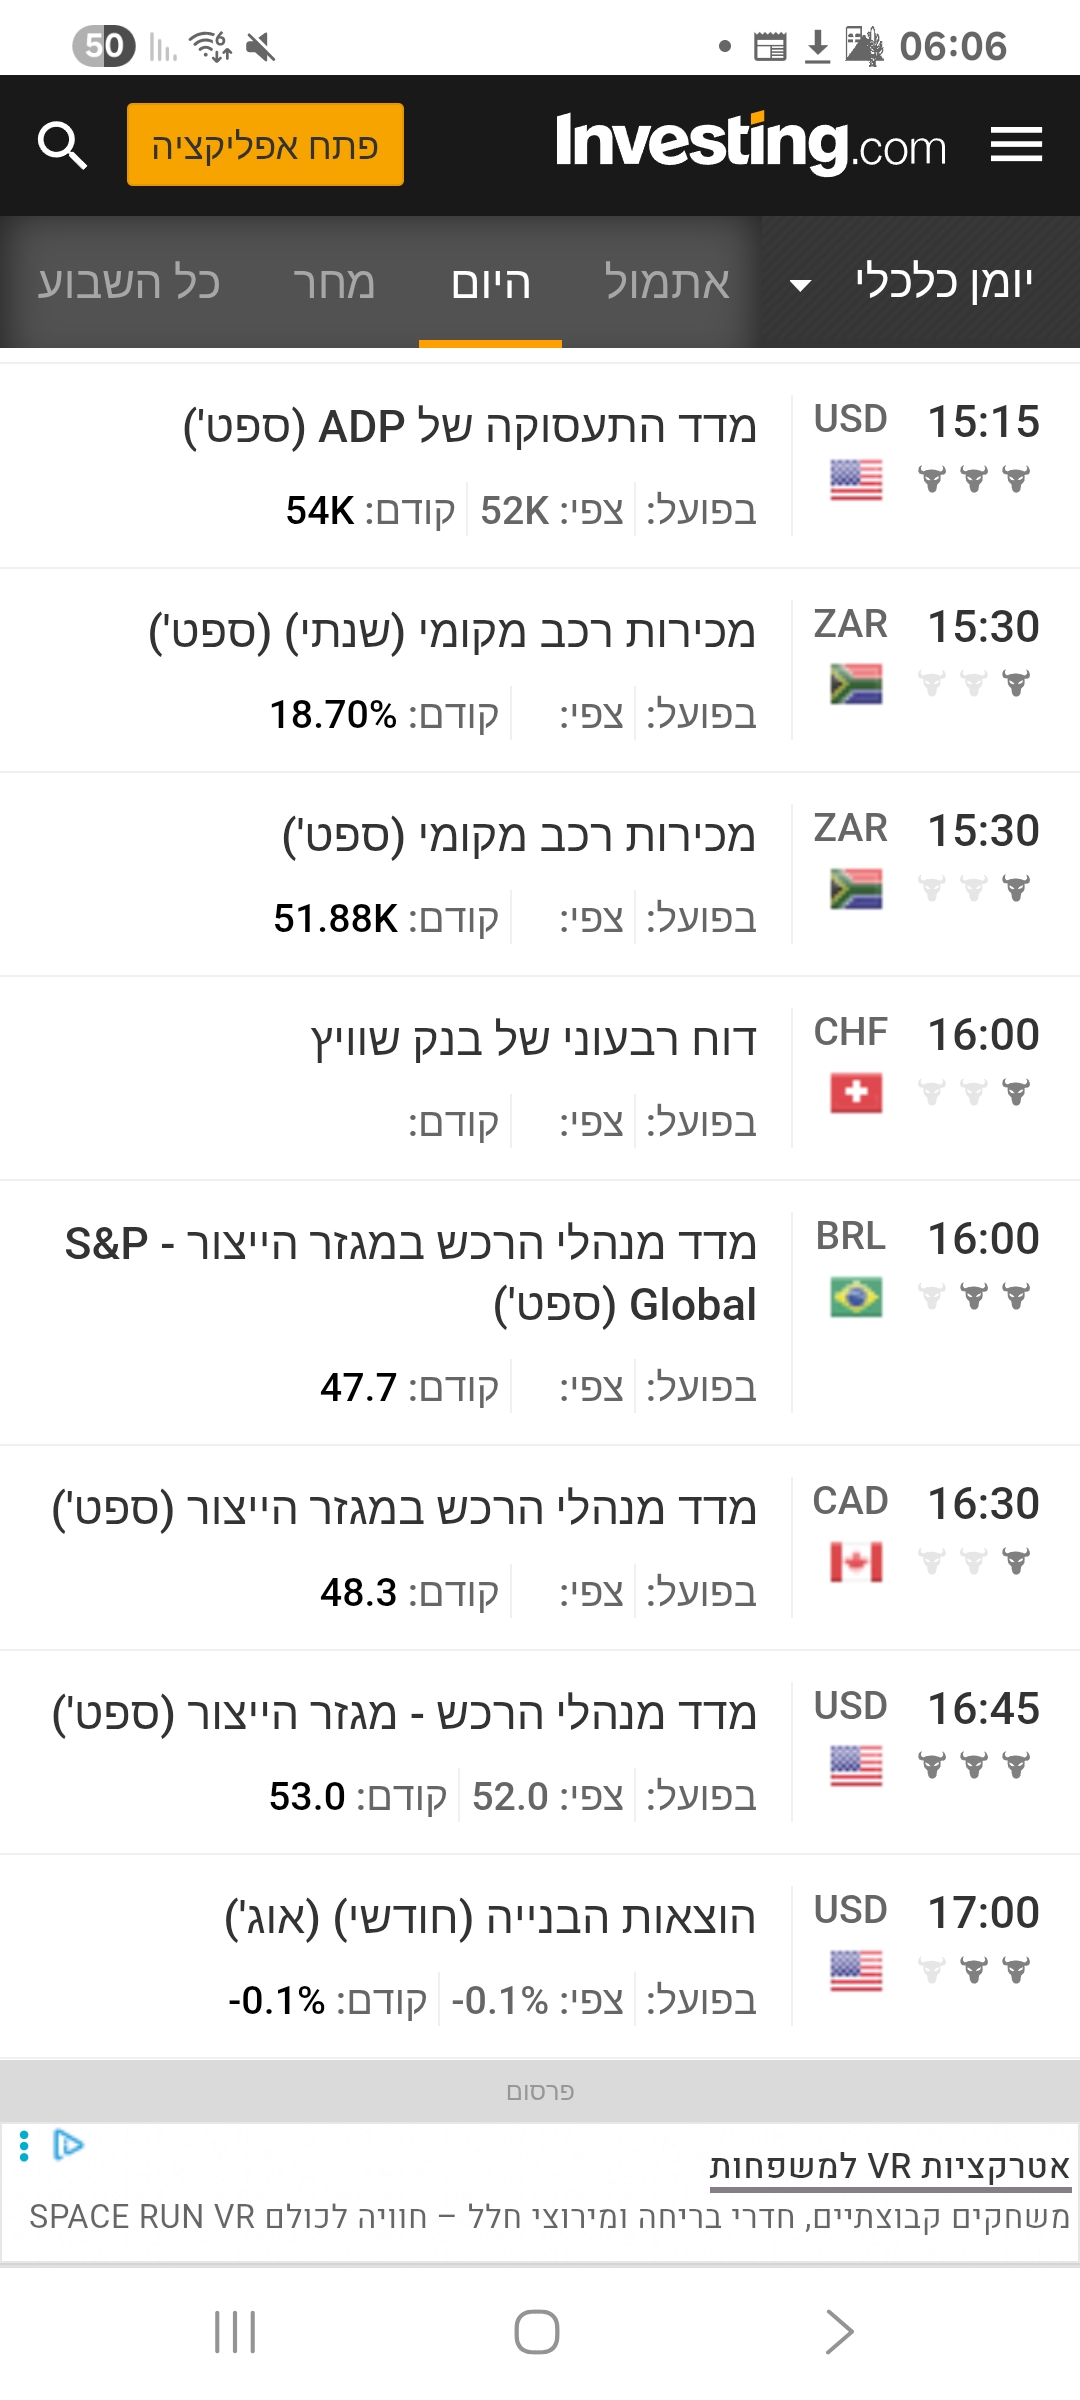The image size is (1080, 2400).
Task: Open the hamburger menu
Action: [1016, 144]
